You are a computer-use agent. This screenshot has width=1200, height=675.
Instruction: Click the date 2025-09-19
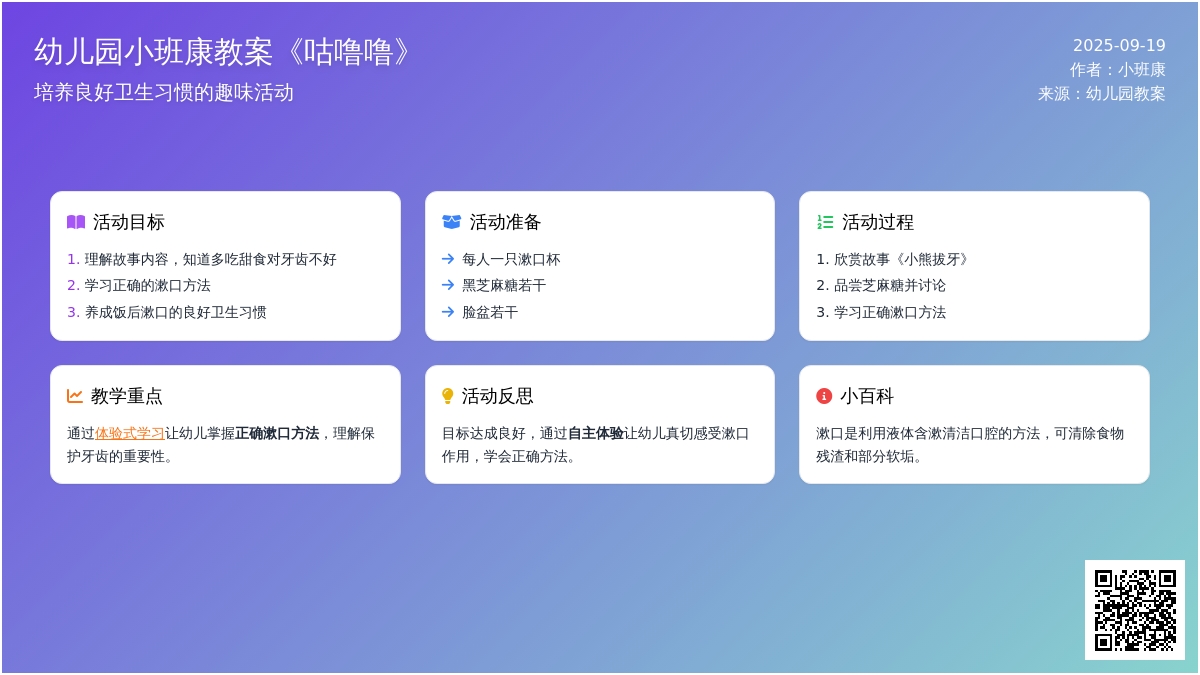[1119, 45]
